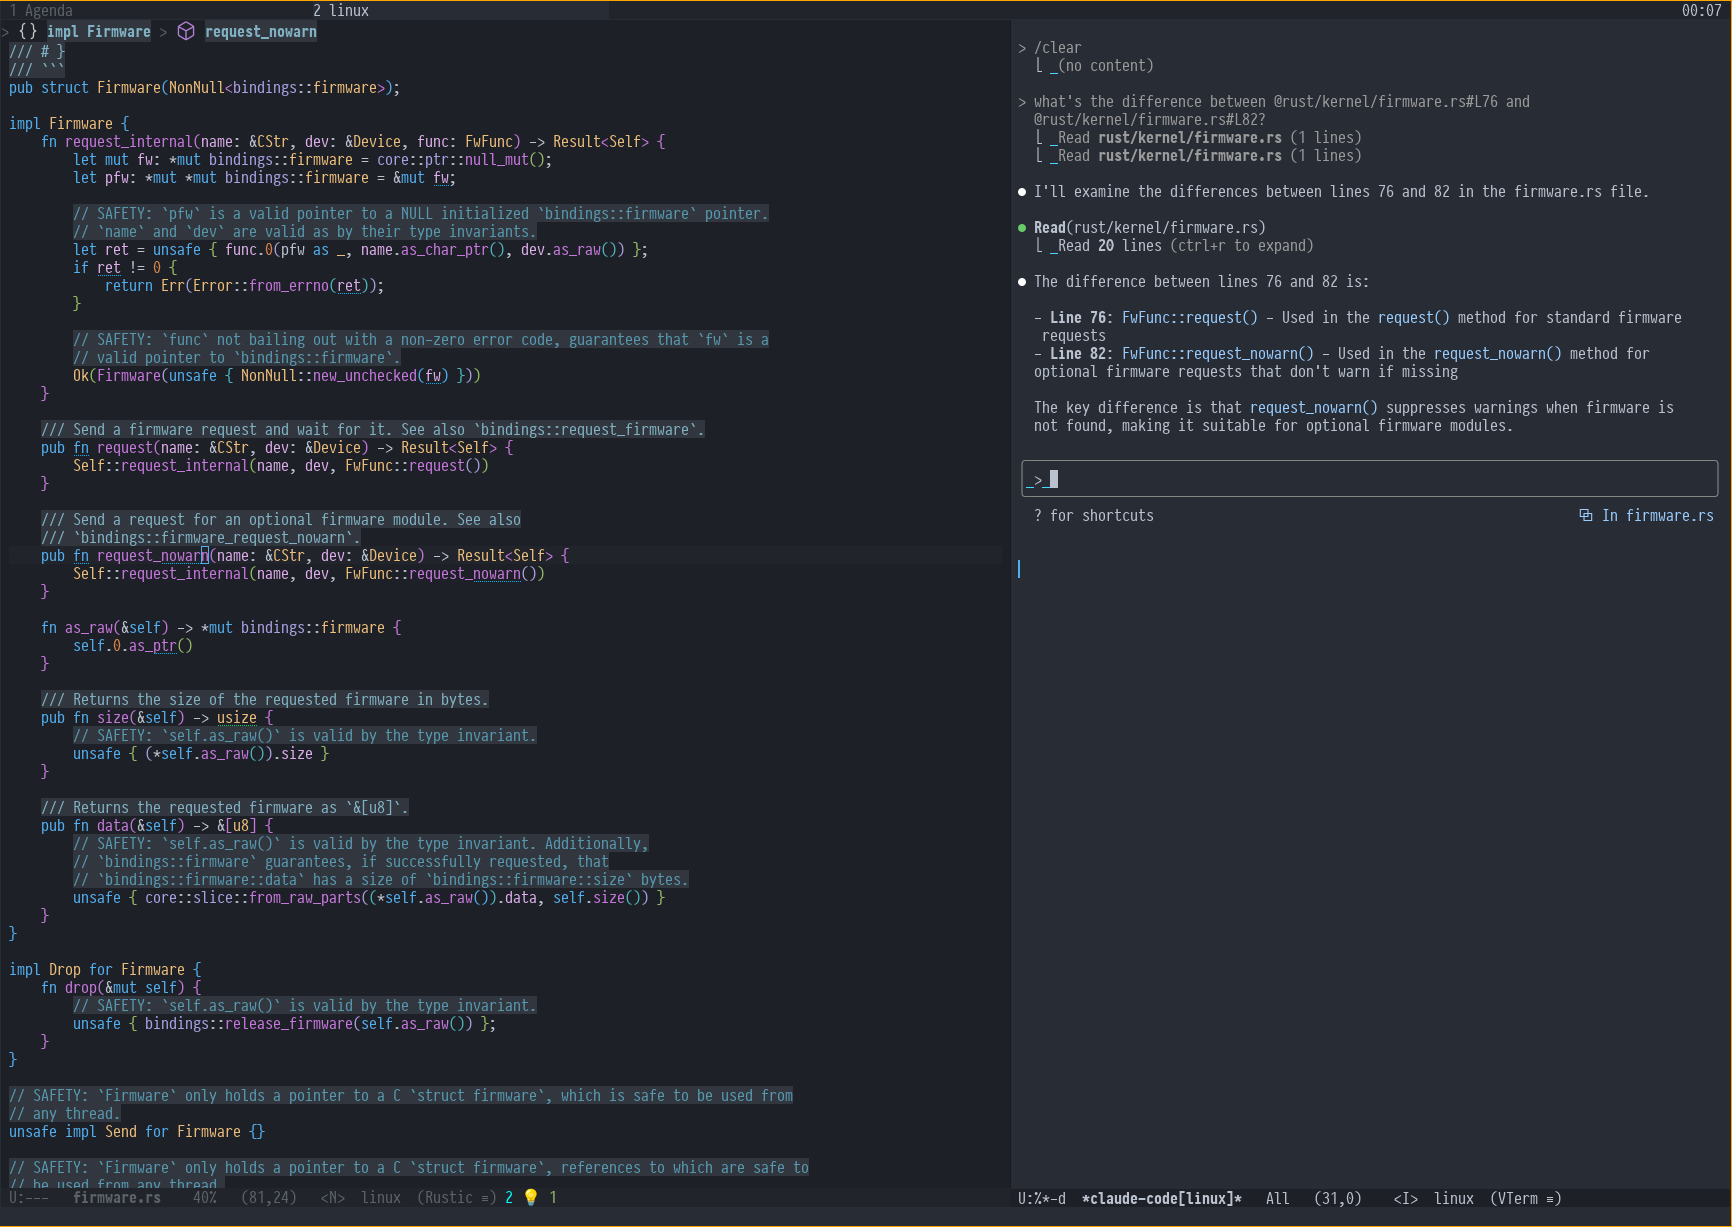
Task: Click the <N> evil state indicator
Action: pyautogui.click(x=332, y=1197)
